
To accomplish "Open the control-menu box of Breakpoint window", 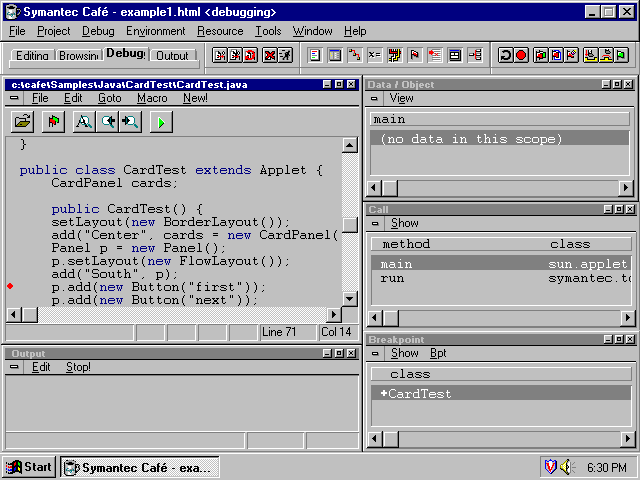I will (x=375, y=353).
